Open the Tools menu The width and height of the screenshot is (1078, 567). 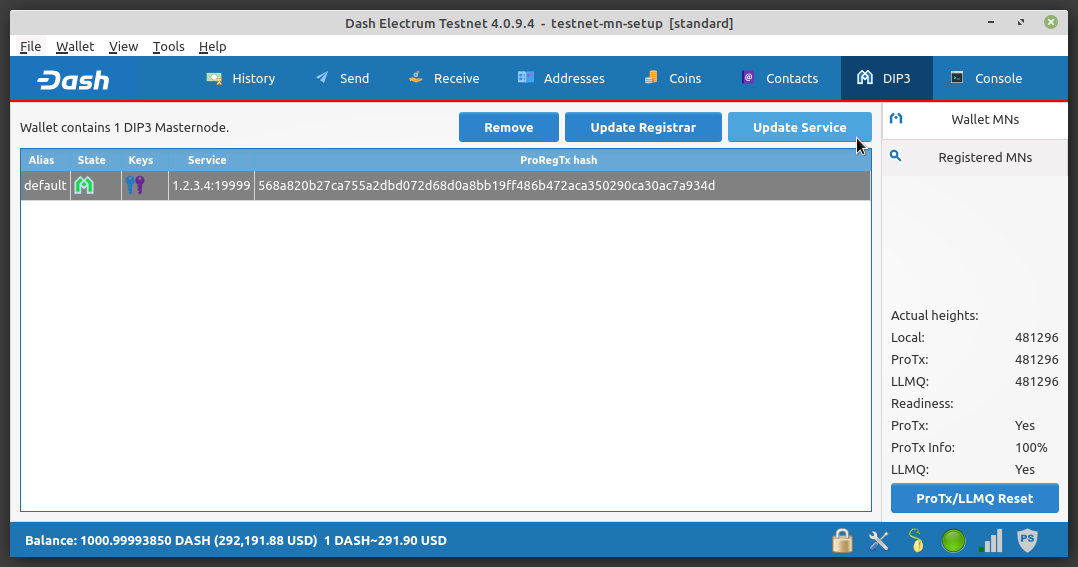(168, 46)
